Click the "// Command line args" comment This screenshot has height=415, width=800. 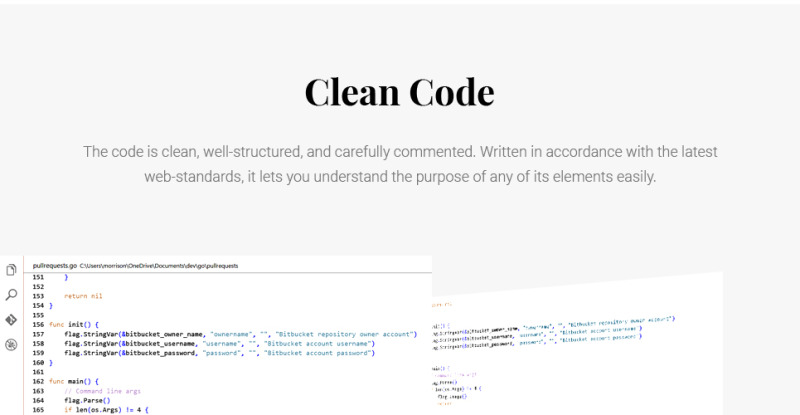tap(102, 391)
